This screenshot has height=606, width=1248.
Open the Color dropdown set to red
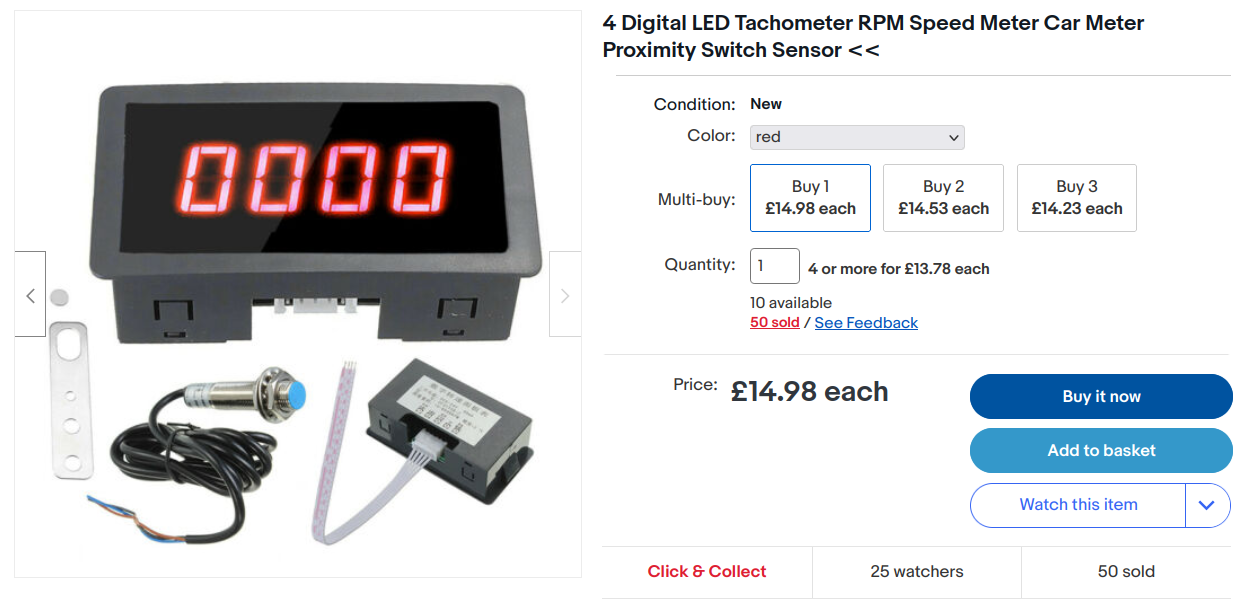click(857, 137)
